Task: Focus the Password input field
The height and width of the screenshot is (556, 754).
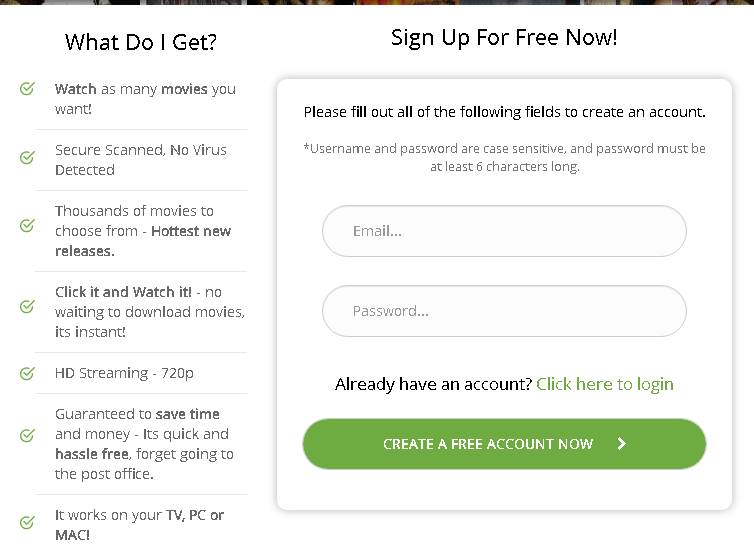Action: point(504,311)
